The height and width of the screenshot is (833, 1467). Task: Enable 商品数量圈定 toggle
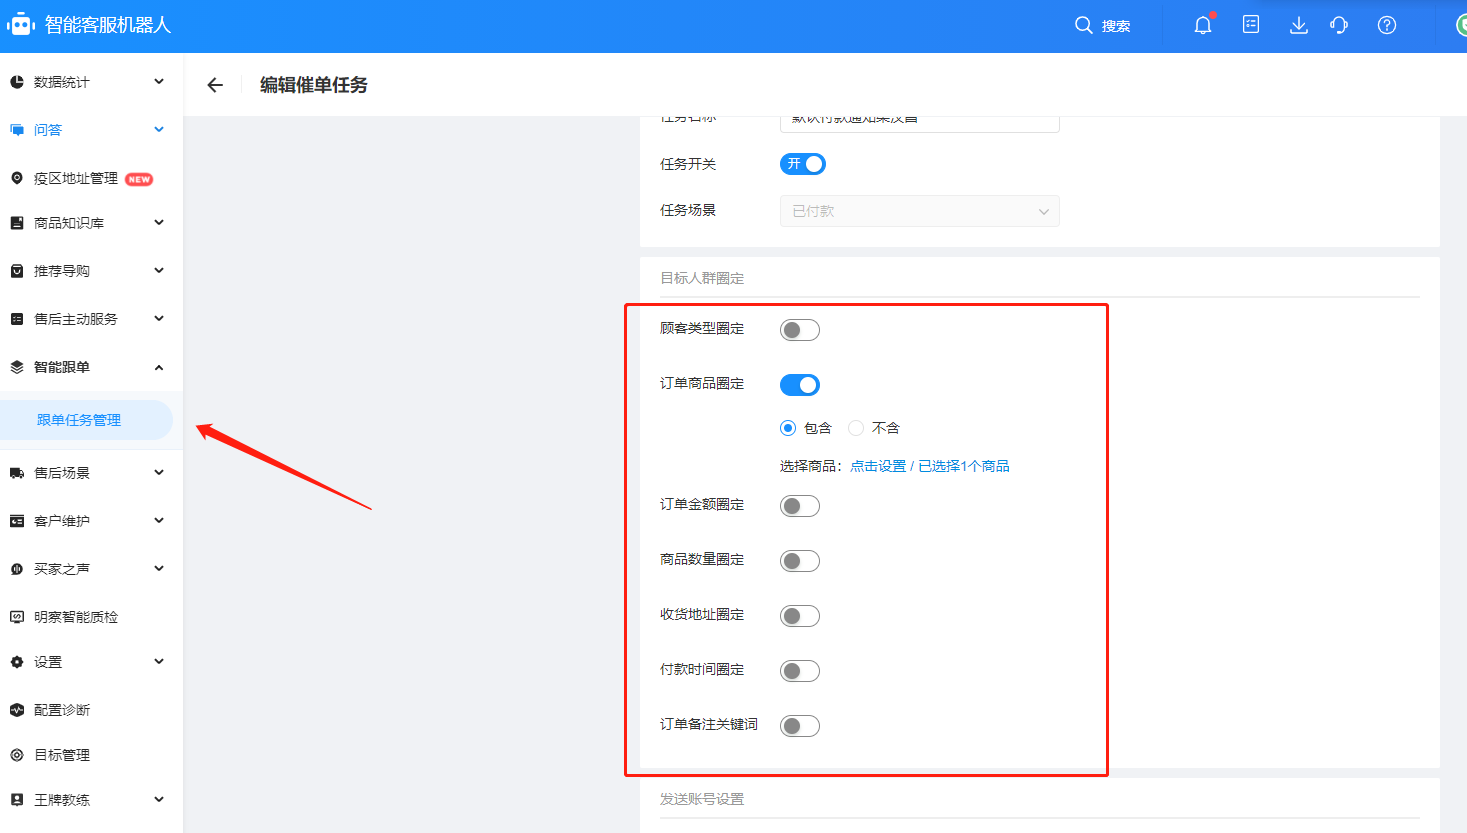[800, 561]
